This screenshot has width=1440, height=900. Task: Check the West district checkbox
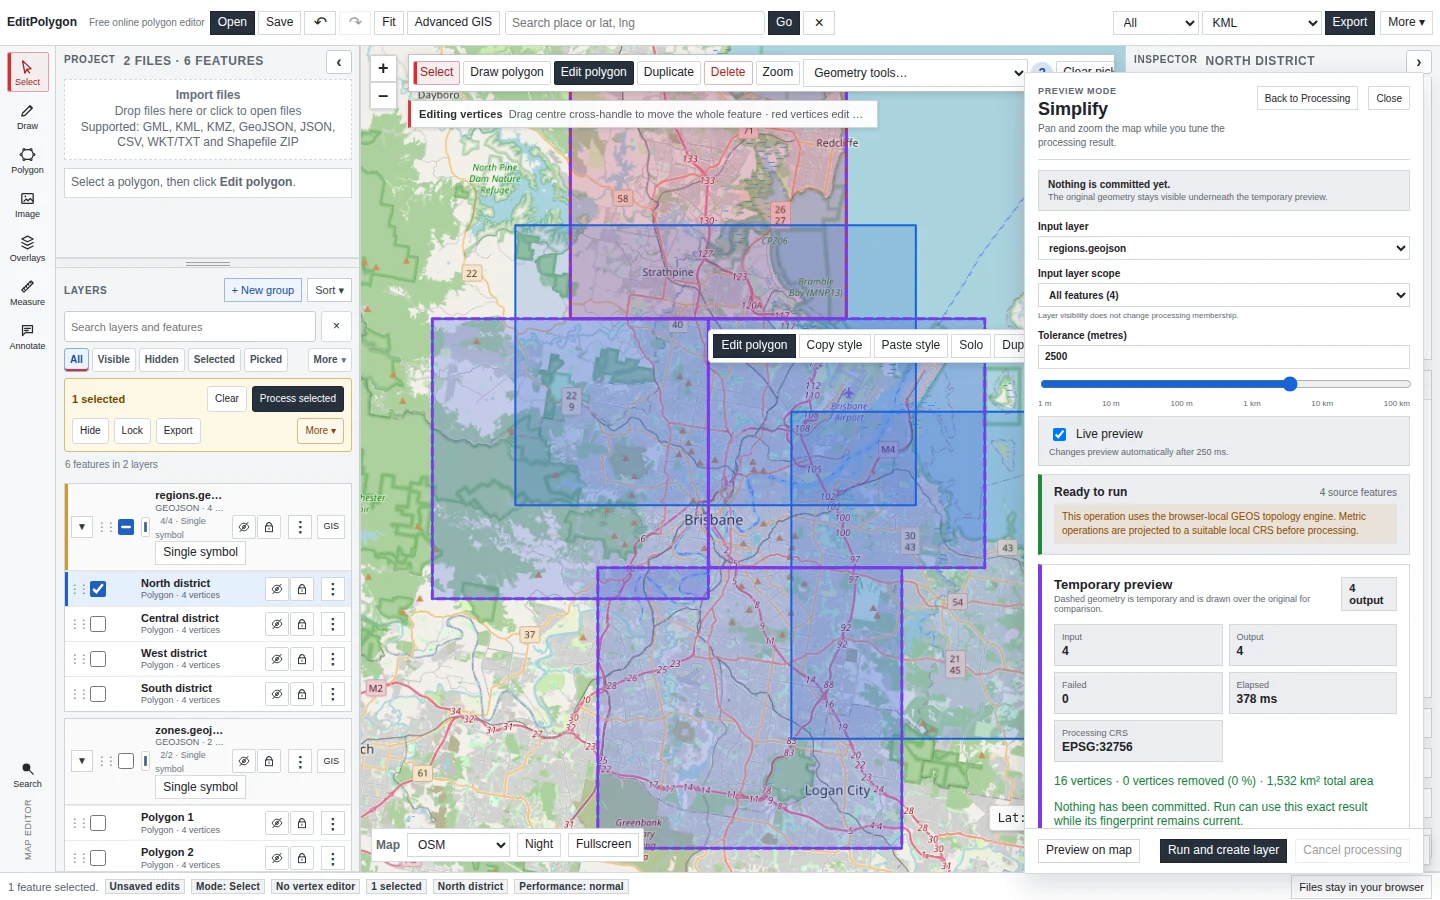pos(98,659)
